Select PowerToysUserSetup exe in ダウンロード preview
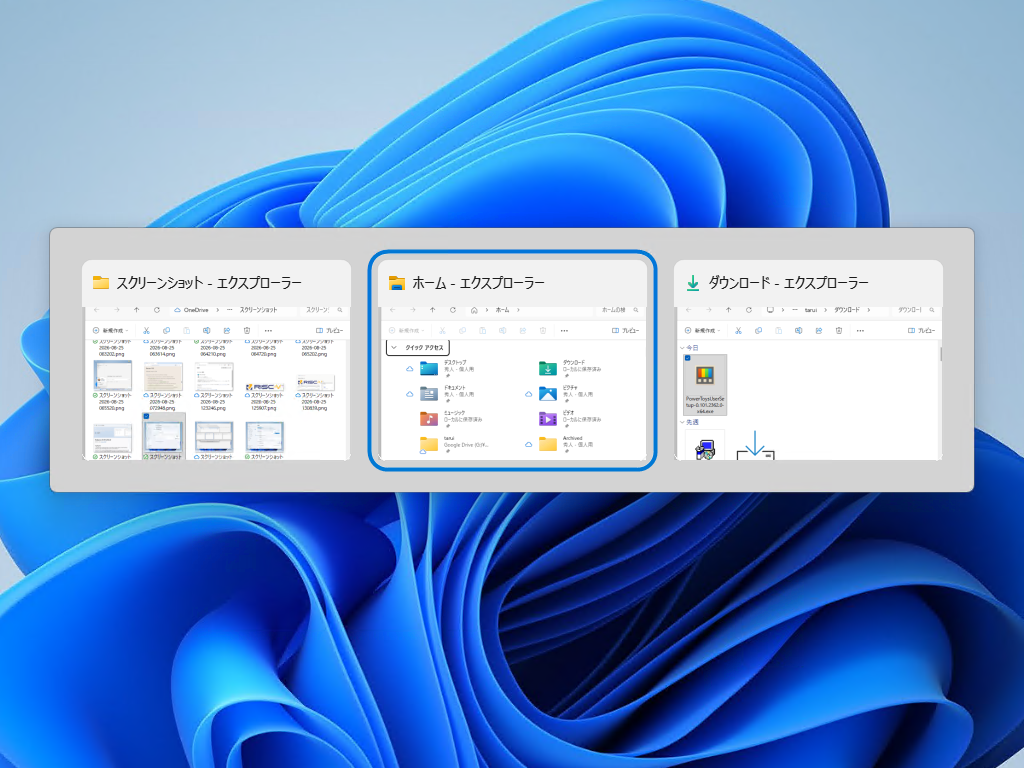The width and height of the screenshot is (1024, 768). coord(705,385)
